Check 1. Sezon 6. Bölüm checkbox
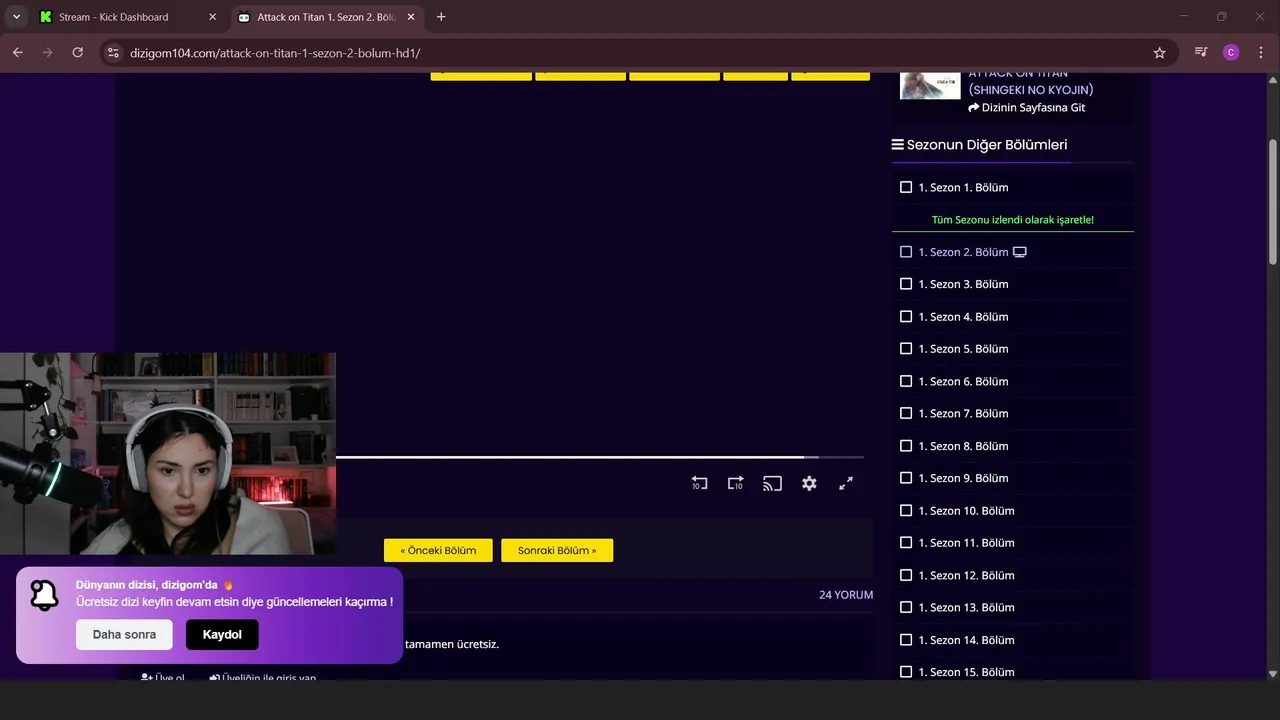The image size is (1280, 720). 906,381
